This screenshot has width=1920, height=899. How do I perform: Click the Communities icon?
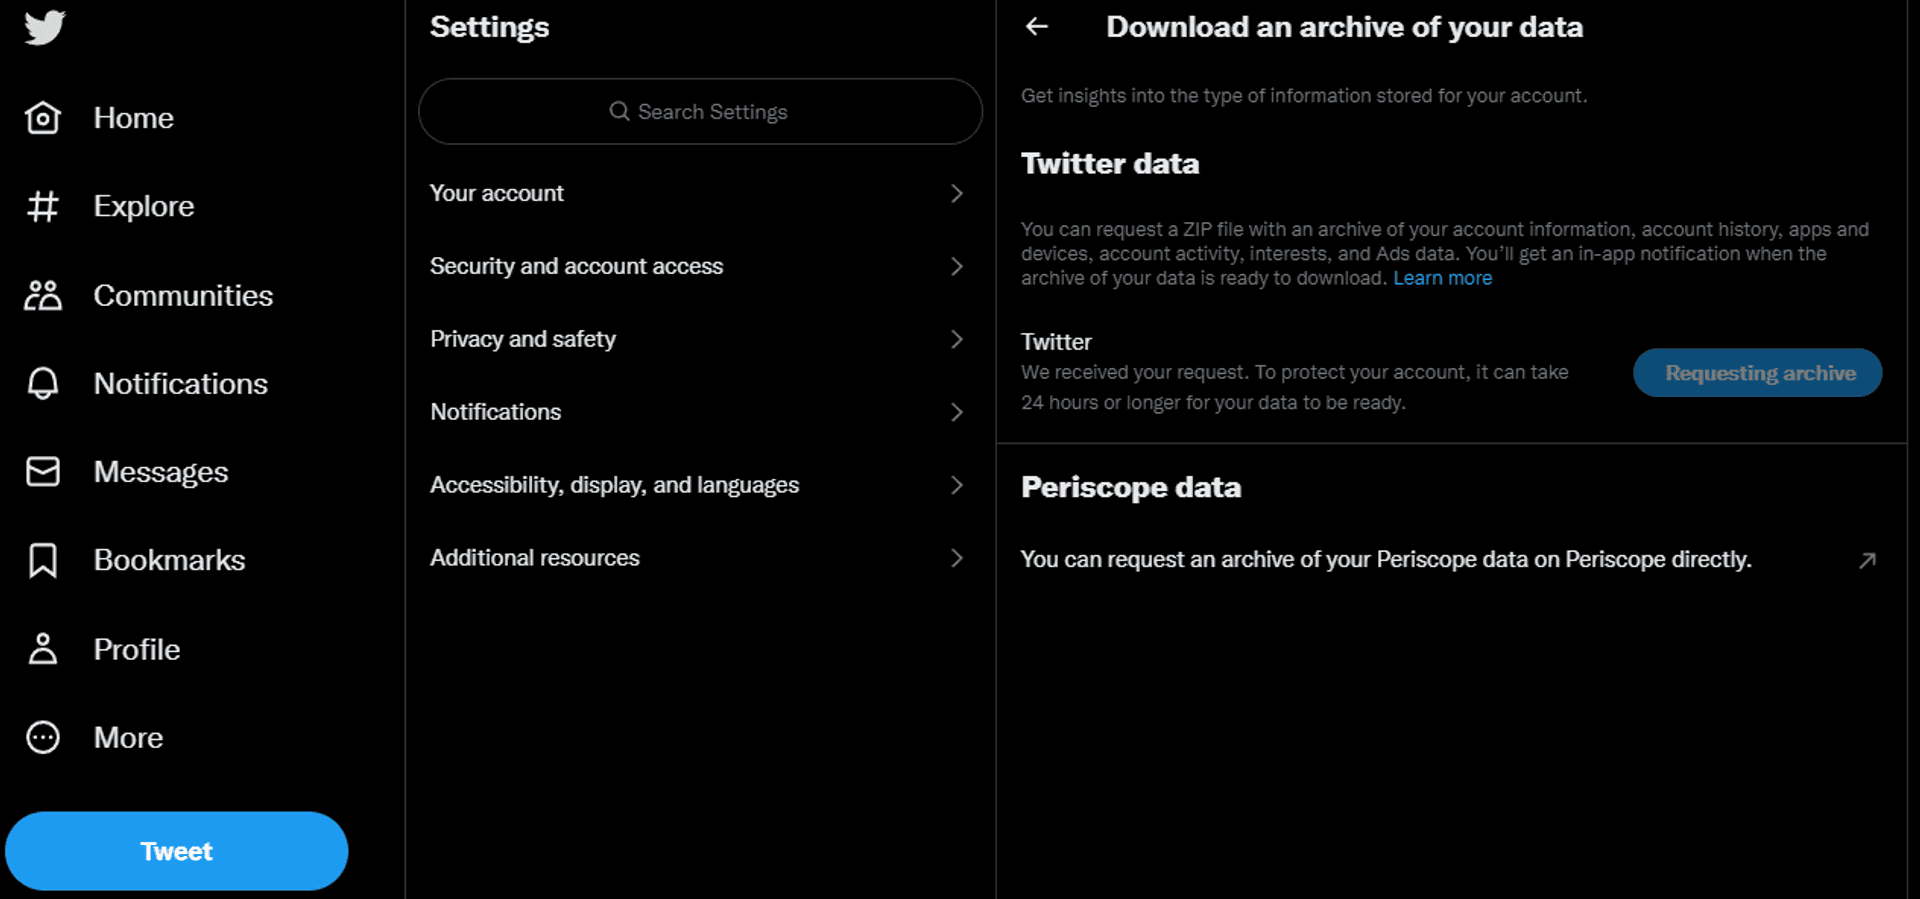click(42, 294)
